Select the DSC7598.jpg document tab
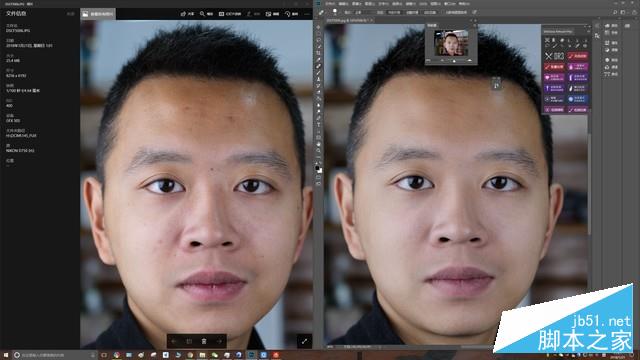Screen dimensions: 640x360 coord(349,20)
